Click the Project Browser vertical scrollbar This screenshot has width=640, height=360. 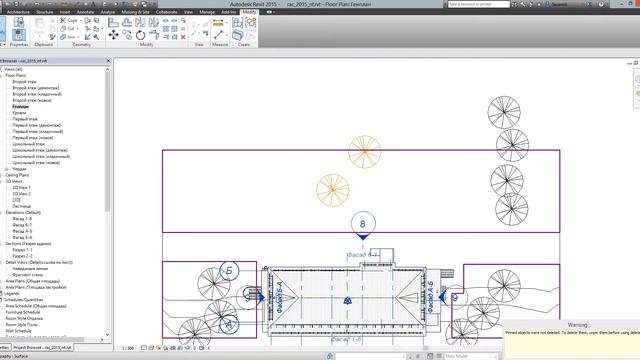[108, 142]
